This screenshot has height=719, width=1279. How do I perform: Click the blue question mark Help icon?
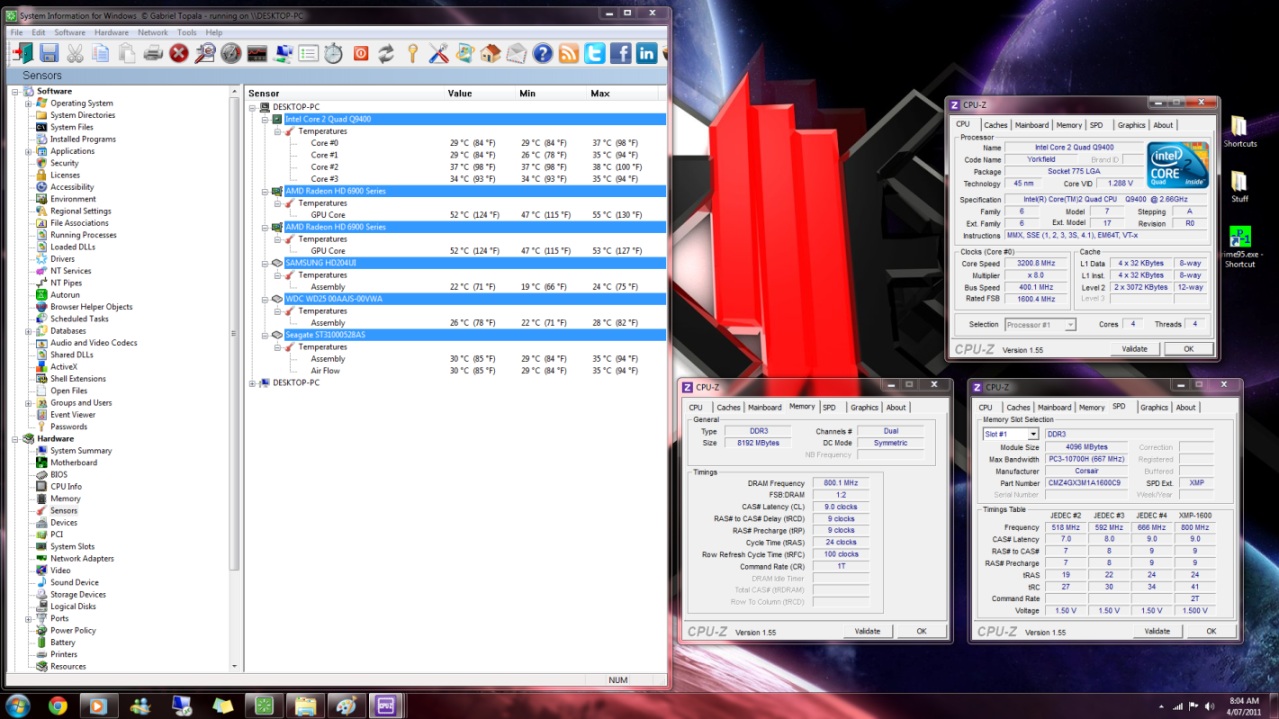click(543, 53)
